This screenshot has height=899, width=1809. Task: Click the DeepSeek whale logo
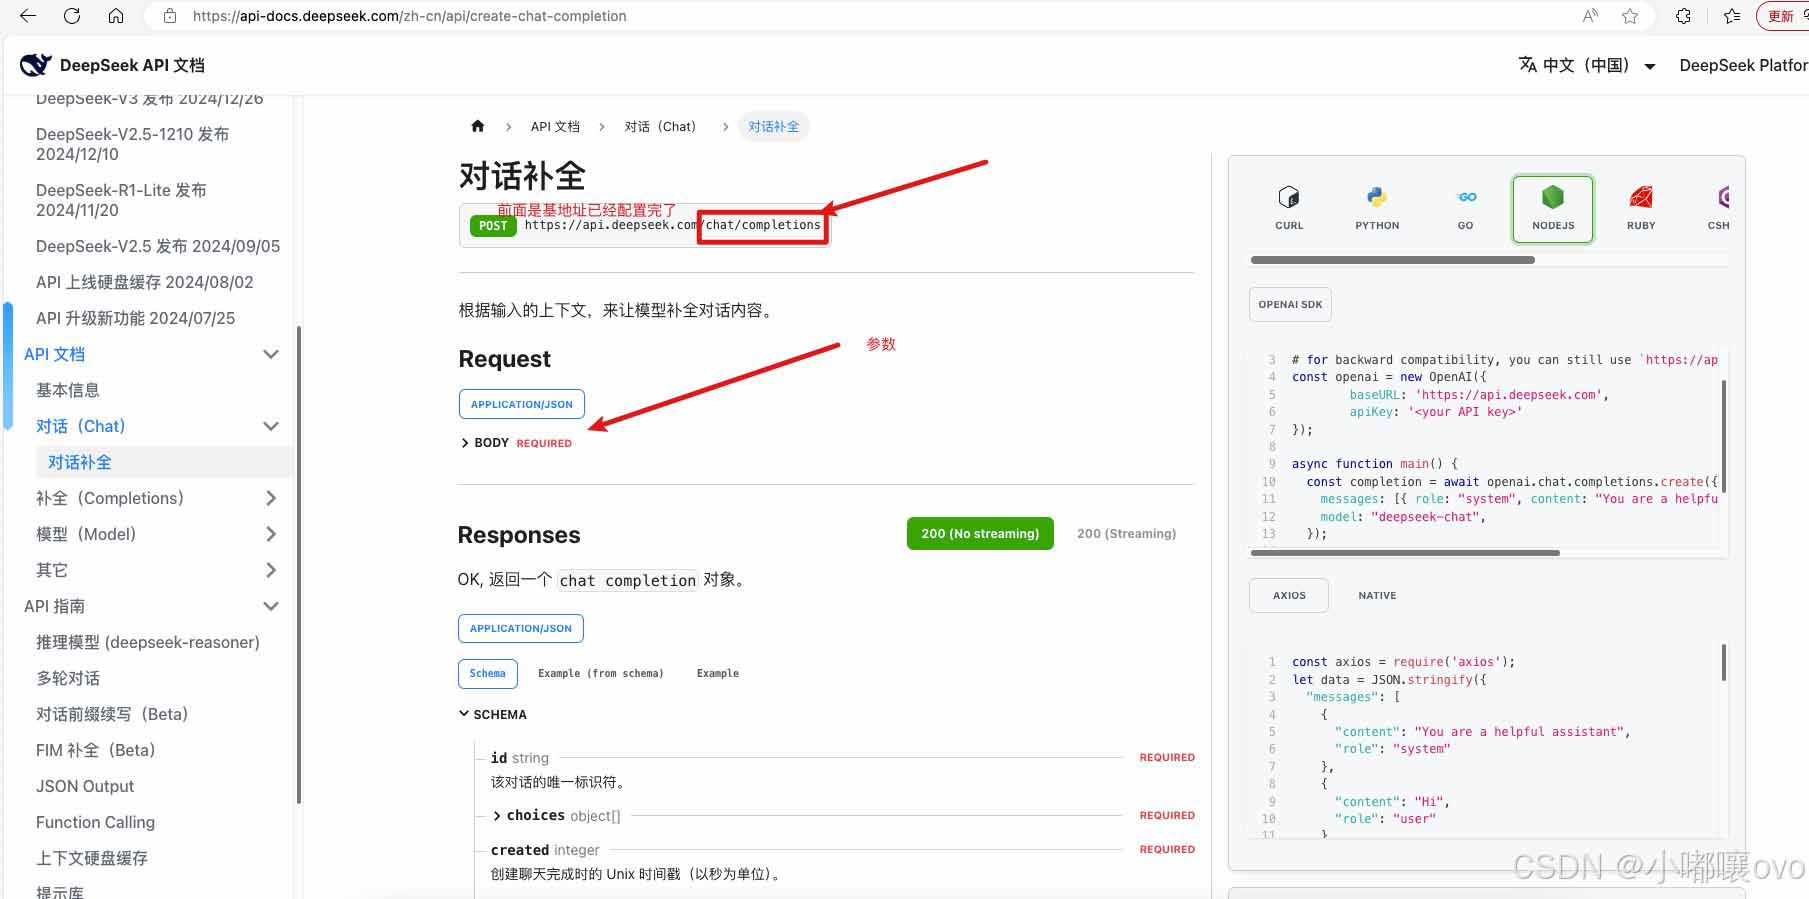[x=36, y=65]
